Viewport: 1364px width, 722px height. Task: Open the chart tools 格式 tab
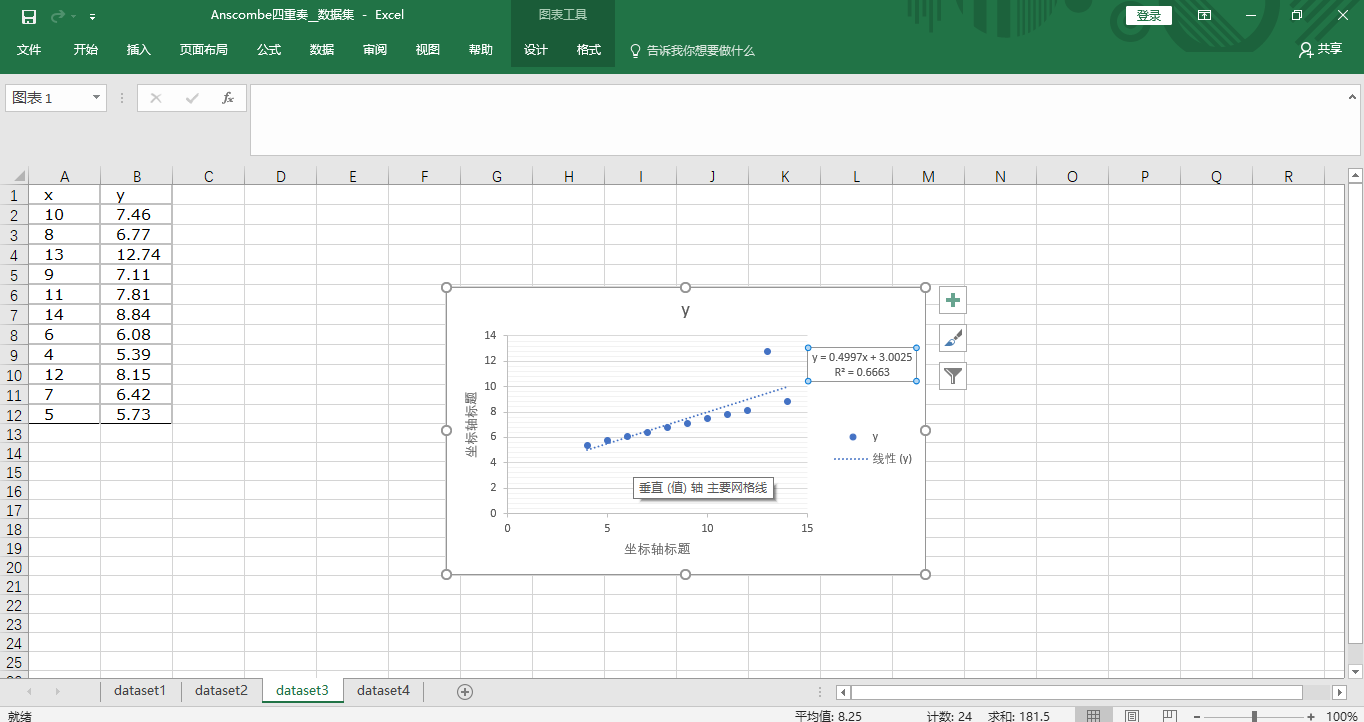coord(589,50)
